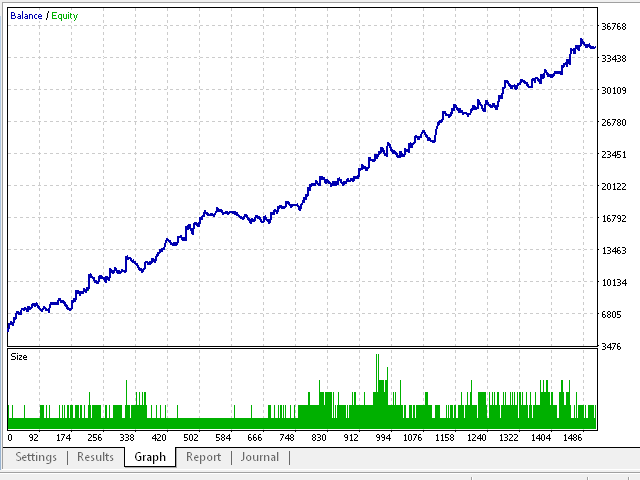Click the 748 x-axis label
640x480 pixels.
[x=287, y=438]
